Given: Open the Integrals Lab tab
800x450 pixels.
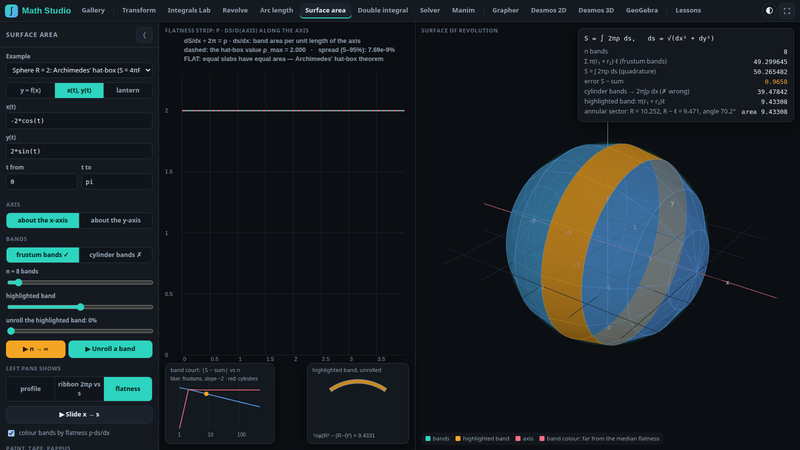Looking at the screenshot, I should pos(189,10).
